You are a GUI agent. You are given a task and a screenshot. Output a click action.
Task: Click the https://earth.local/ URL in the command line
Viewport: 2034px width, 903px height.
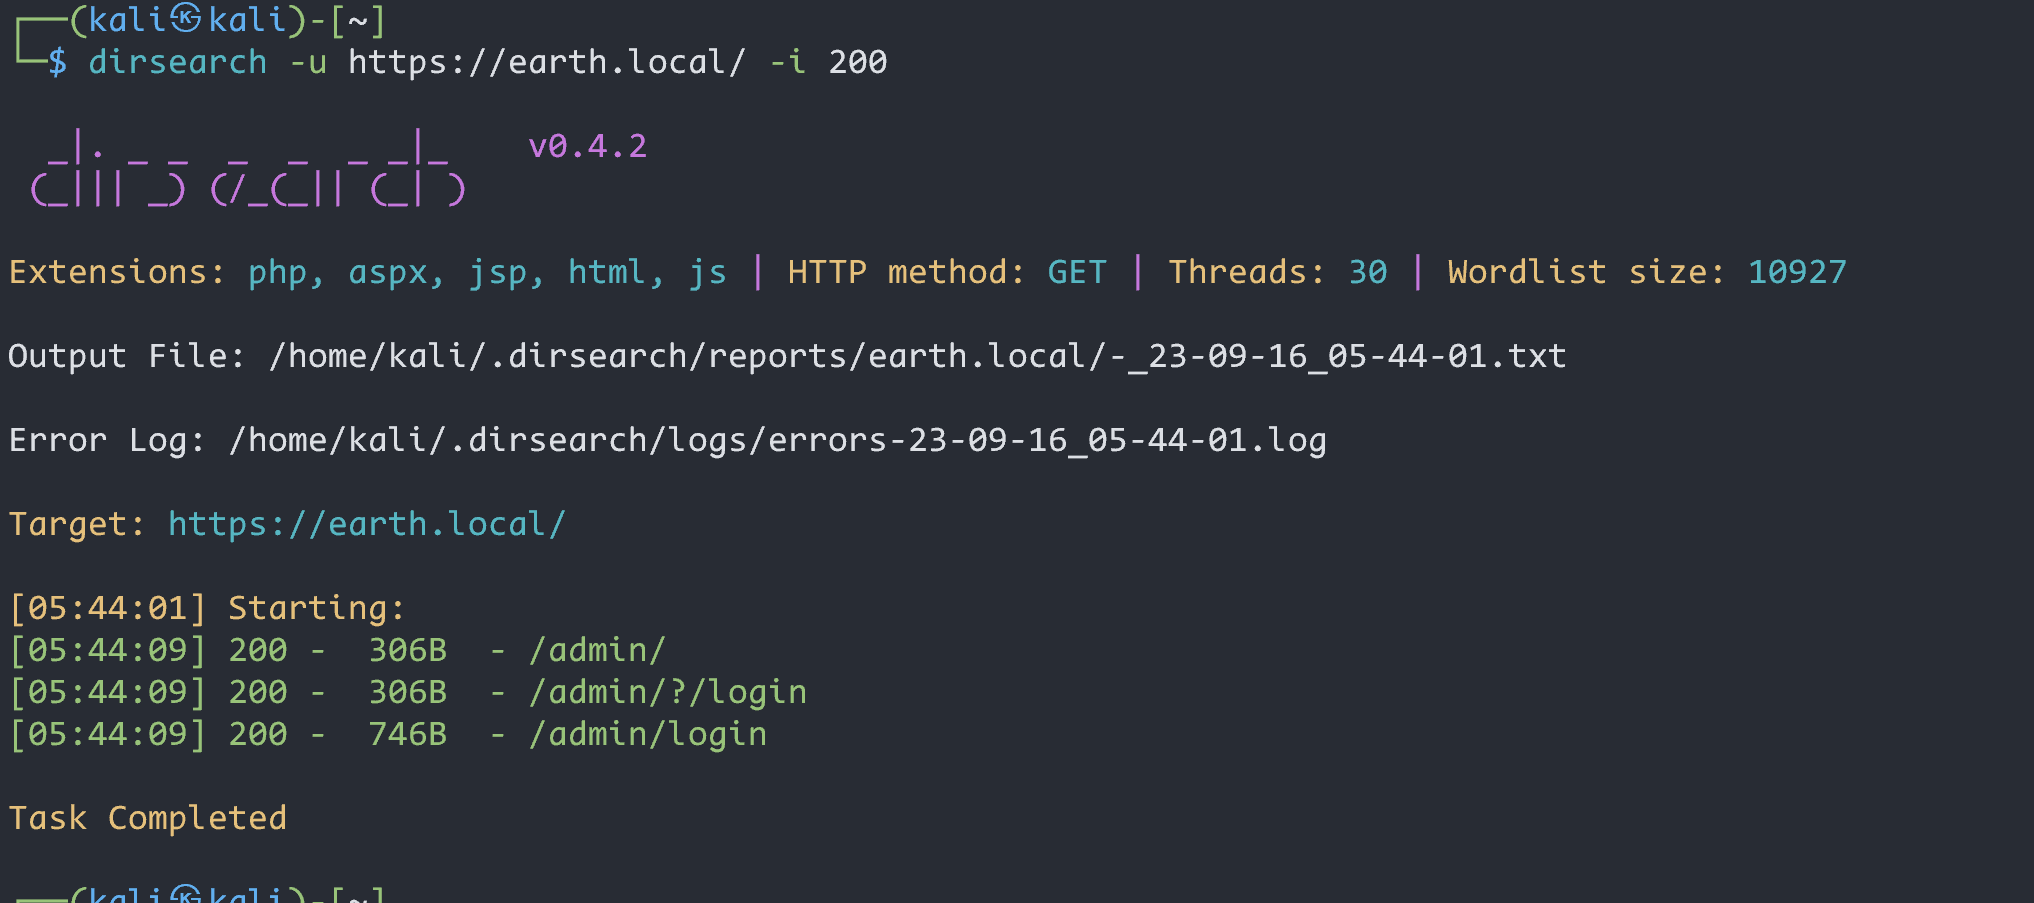[x=547, y=62]
